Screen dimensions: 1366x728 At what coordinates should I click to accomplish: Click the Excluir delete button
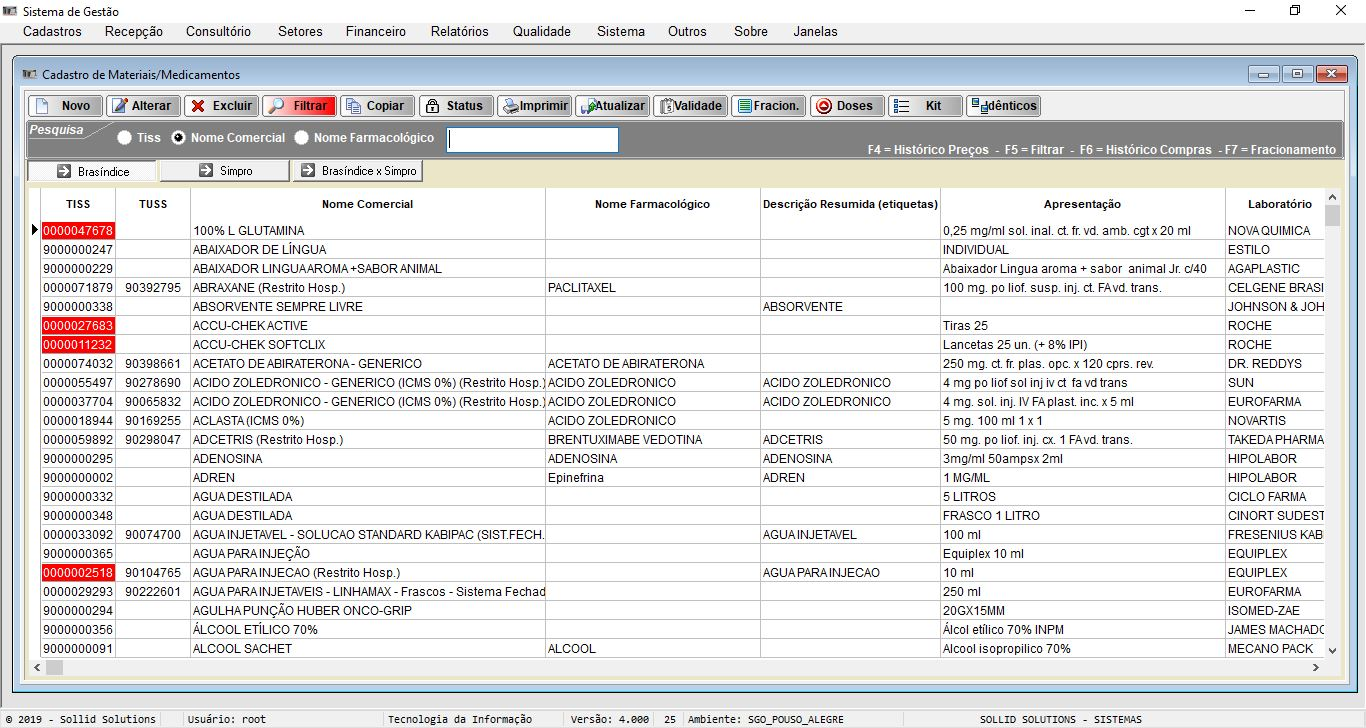click(220, 106)
